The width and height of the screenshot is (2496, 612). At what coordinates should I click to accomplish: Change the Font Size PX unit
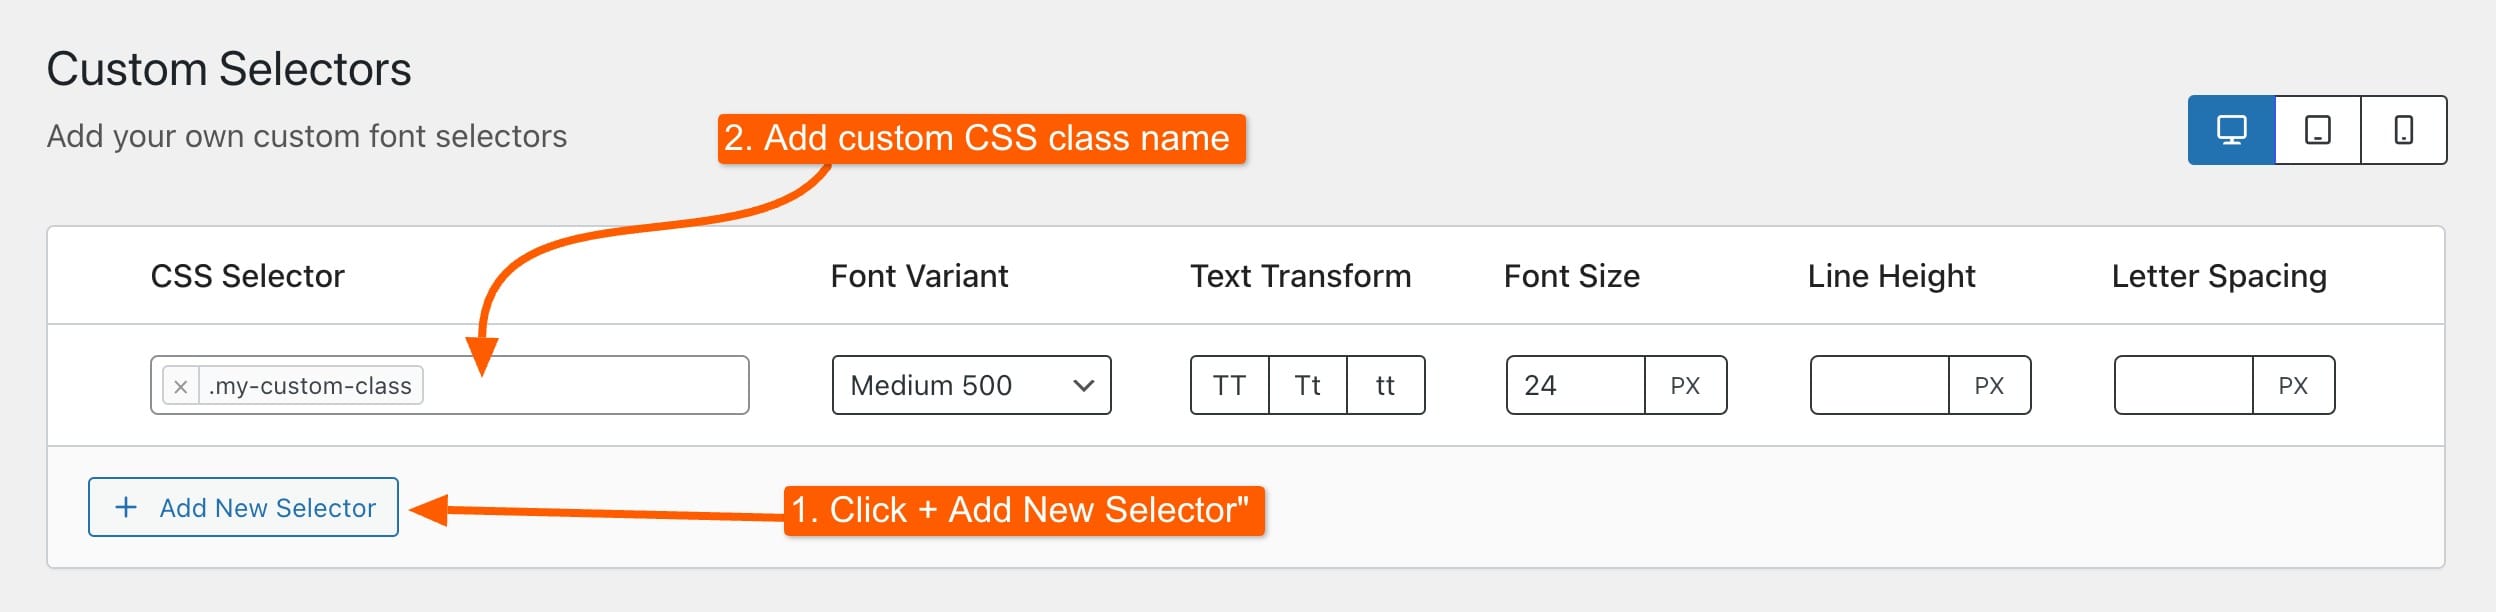click(1685, 385)
